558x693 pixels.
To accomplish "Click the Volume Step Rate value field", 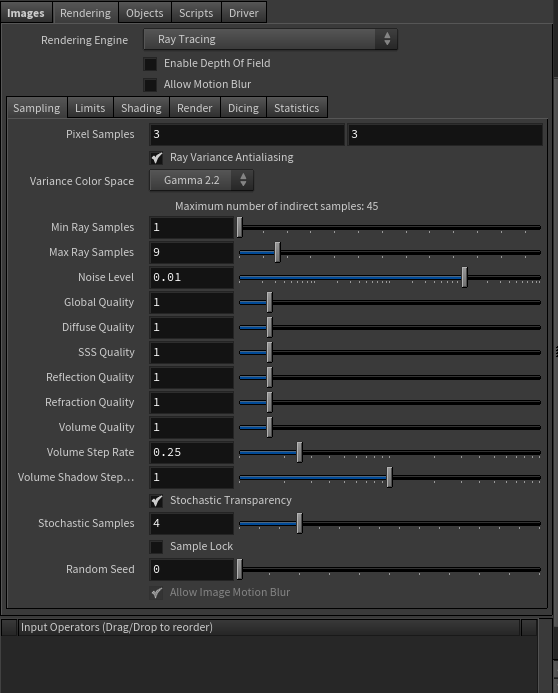I will pos(191,453).
